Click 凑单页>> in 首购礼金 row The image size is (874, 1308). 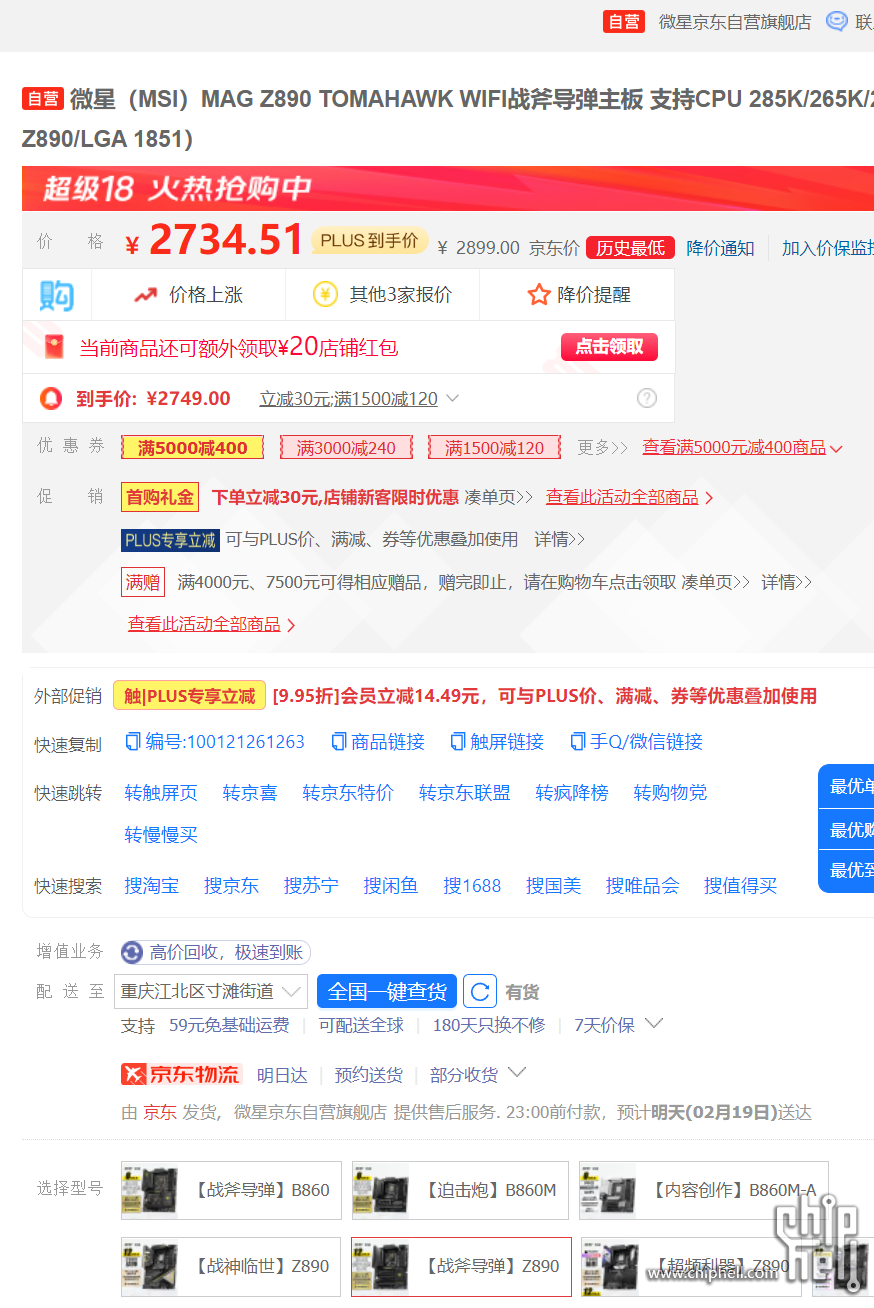(497, 497)
